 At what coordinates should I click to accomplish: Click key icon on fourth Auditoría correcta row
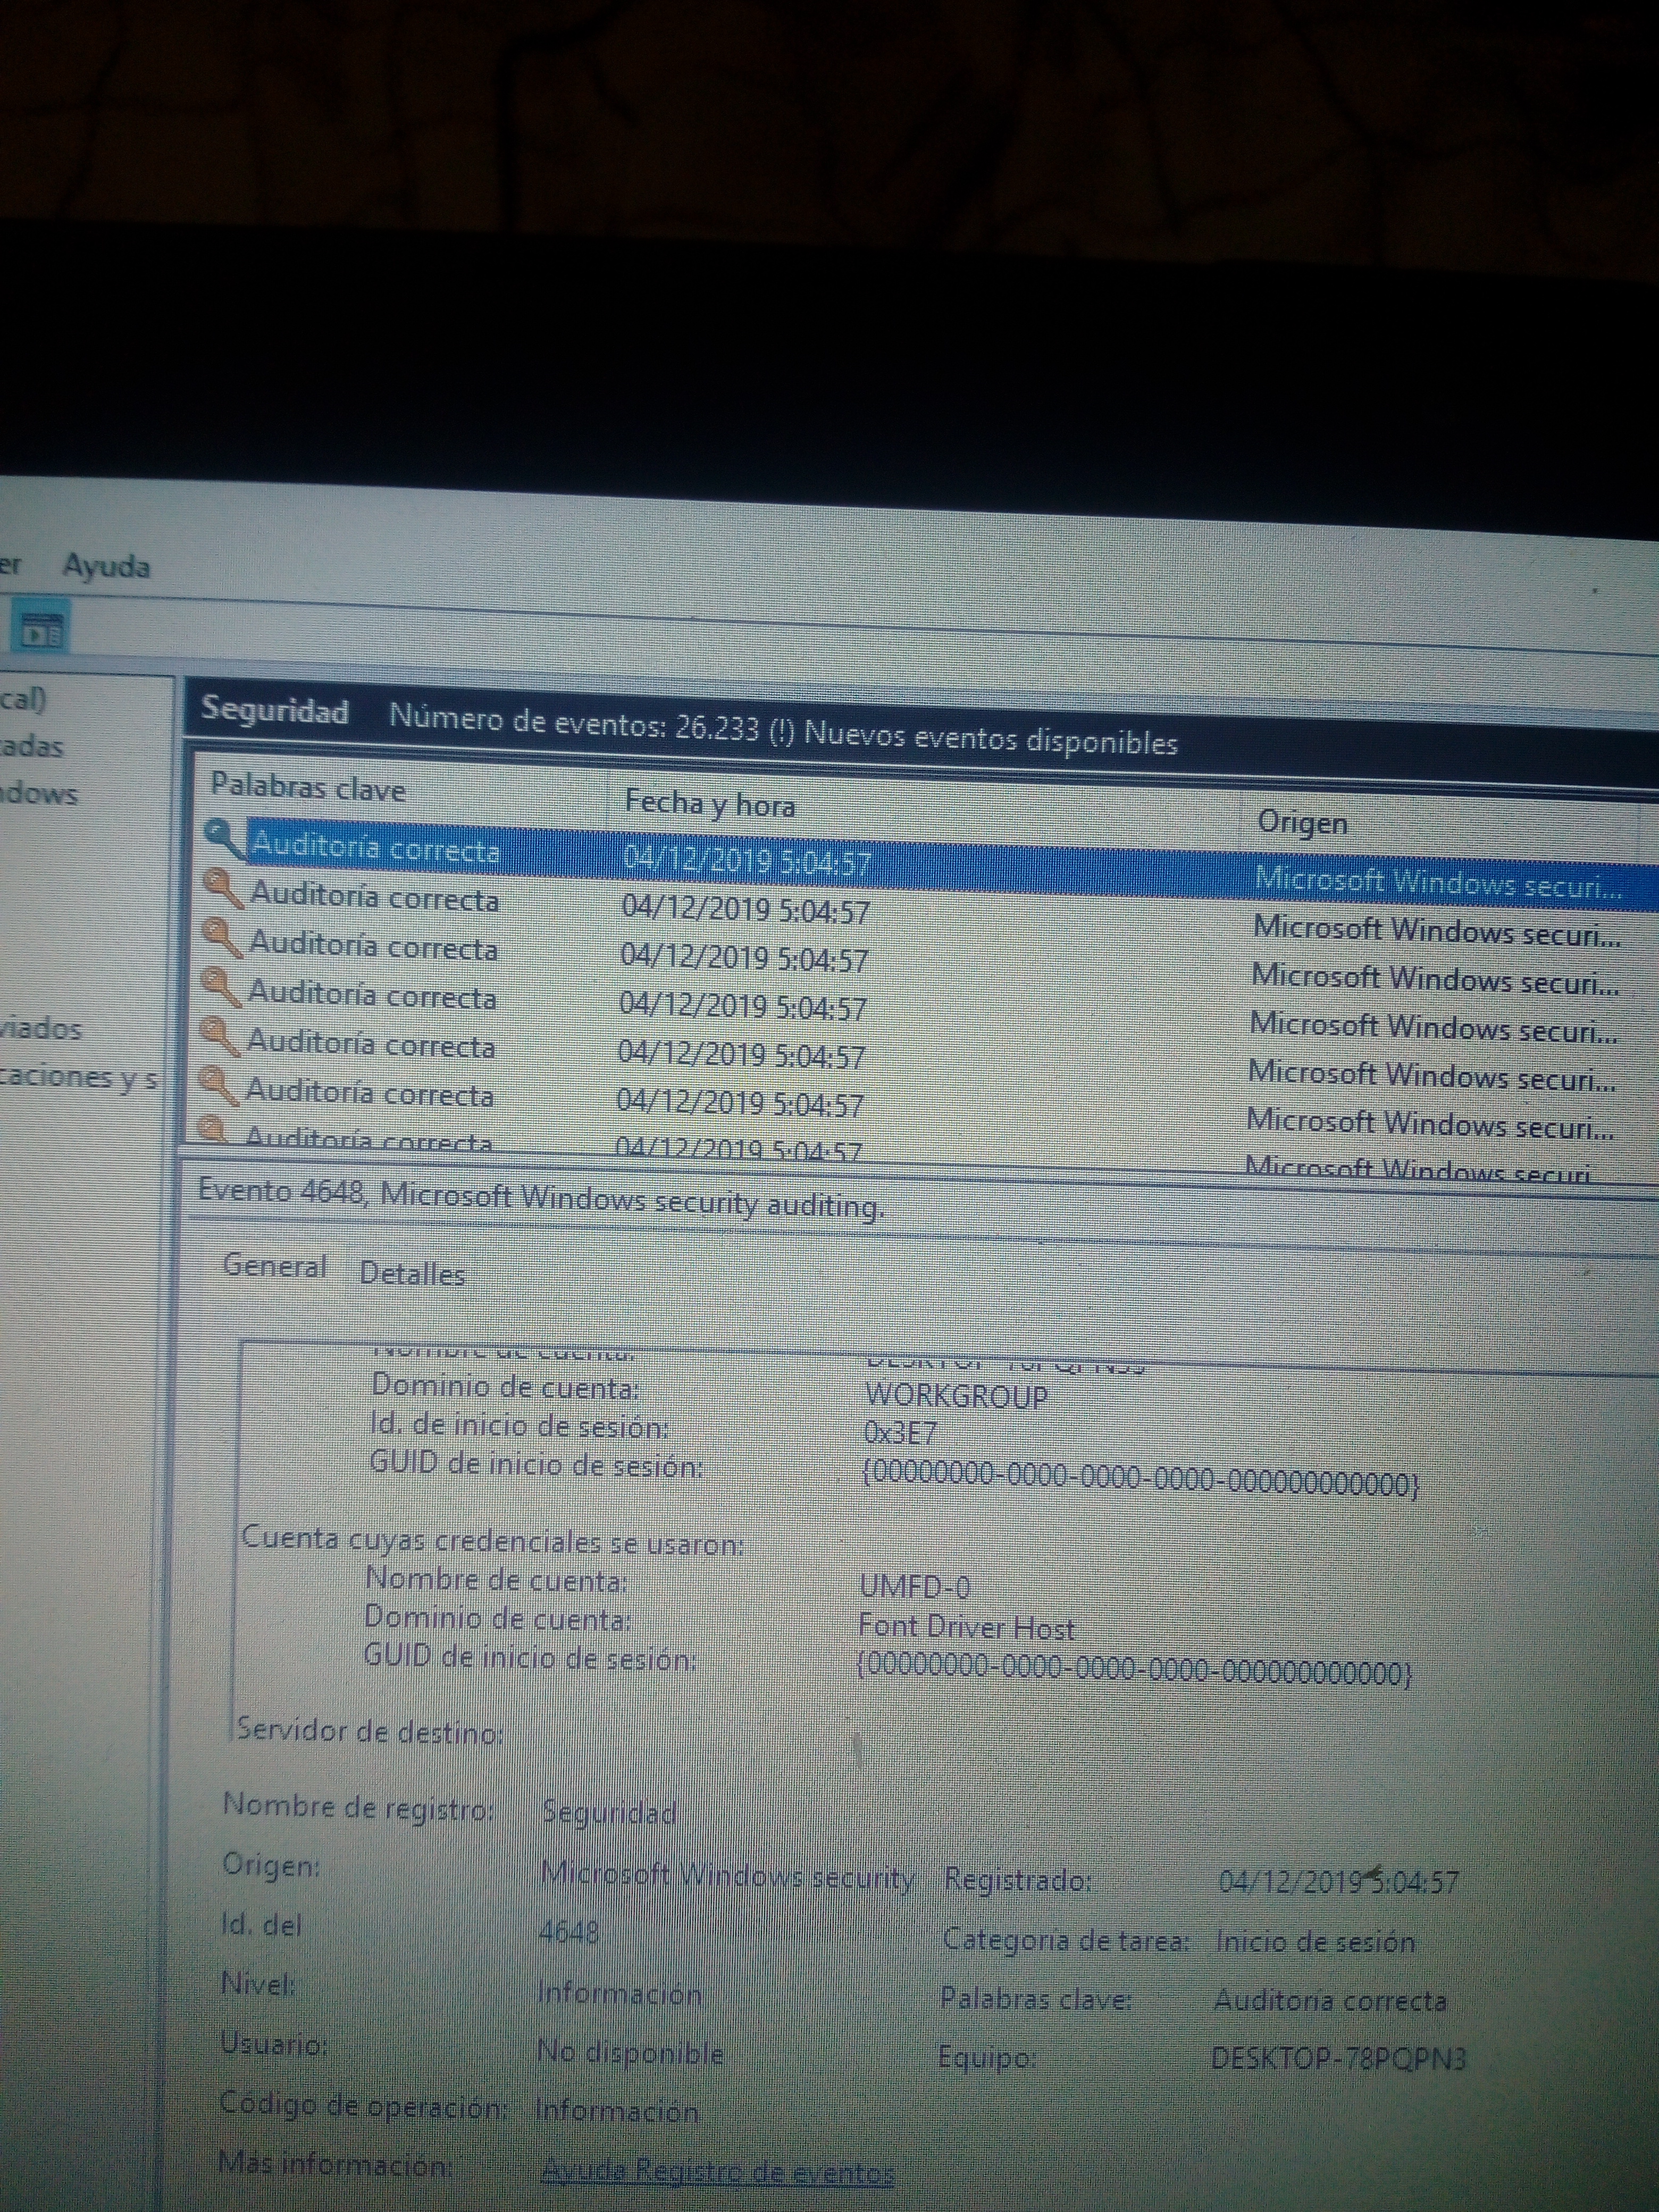coord(219,987)
